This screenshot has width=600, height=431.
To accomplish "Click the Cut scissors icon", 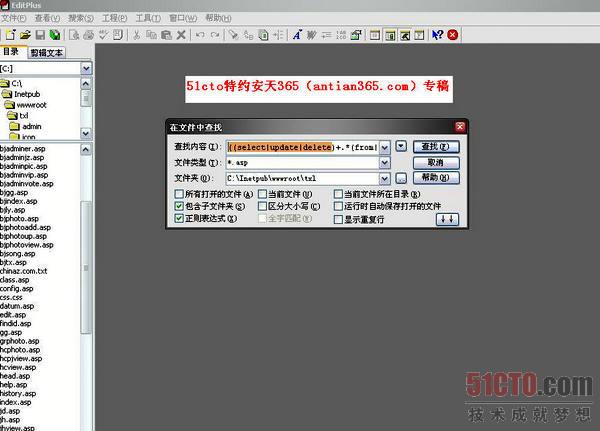I will (136, 35).
